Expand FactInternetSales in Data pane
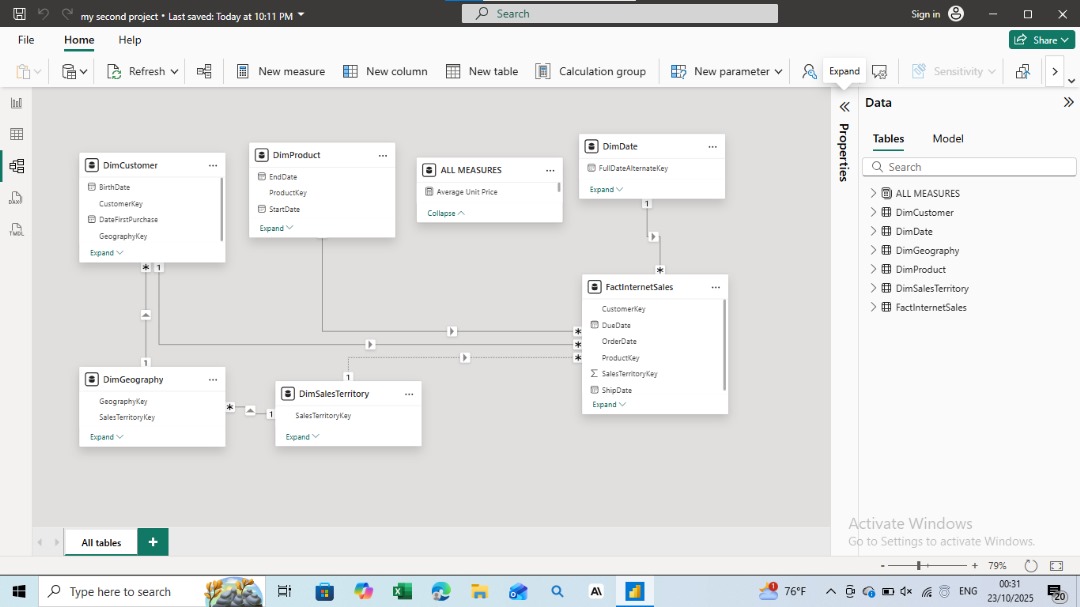The image size is (1080, 607). point(873,307)
